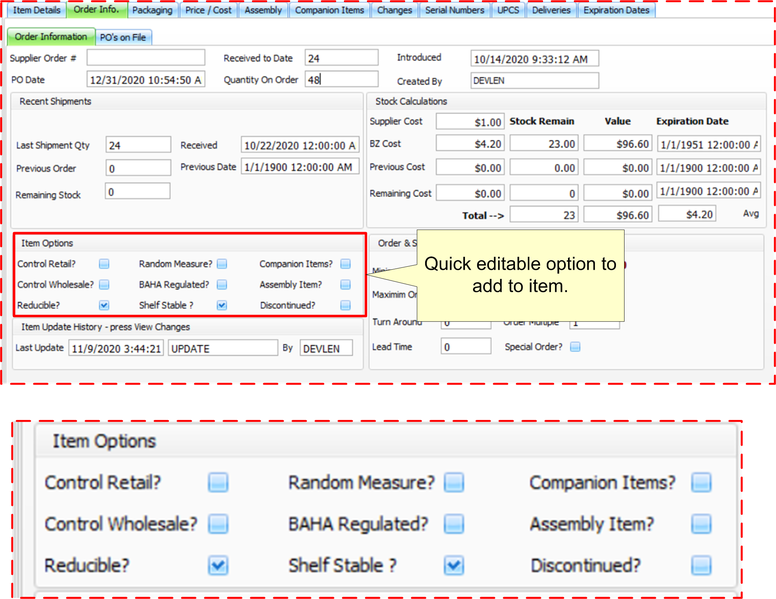Open the Companion Items tab
The image size is (776, 599).
point(330,10)
